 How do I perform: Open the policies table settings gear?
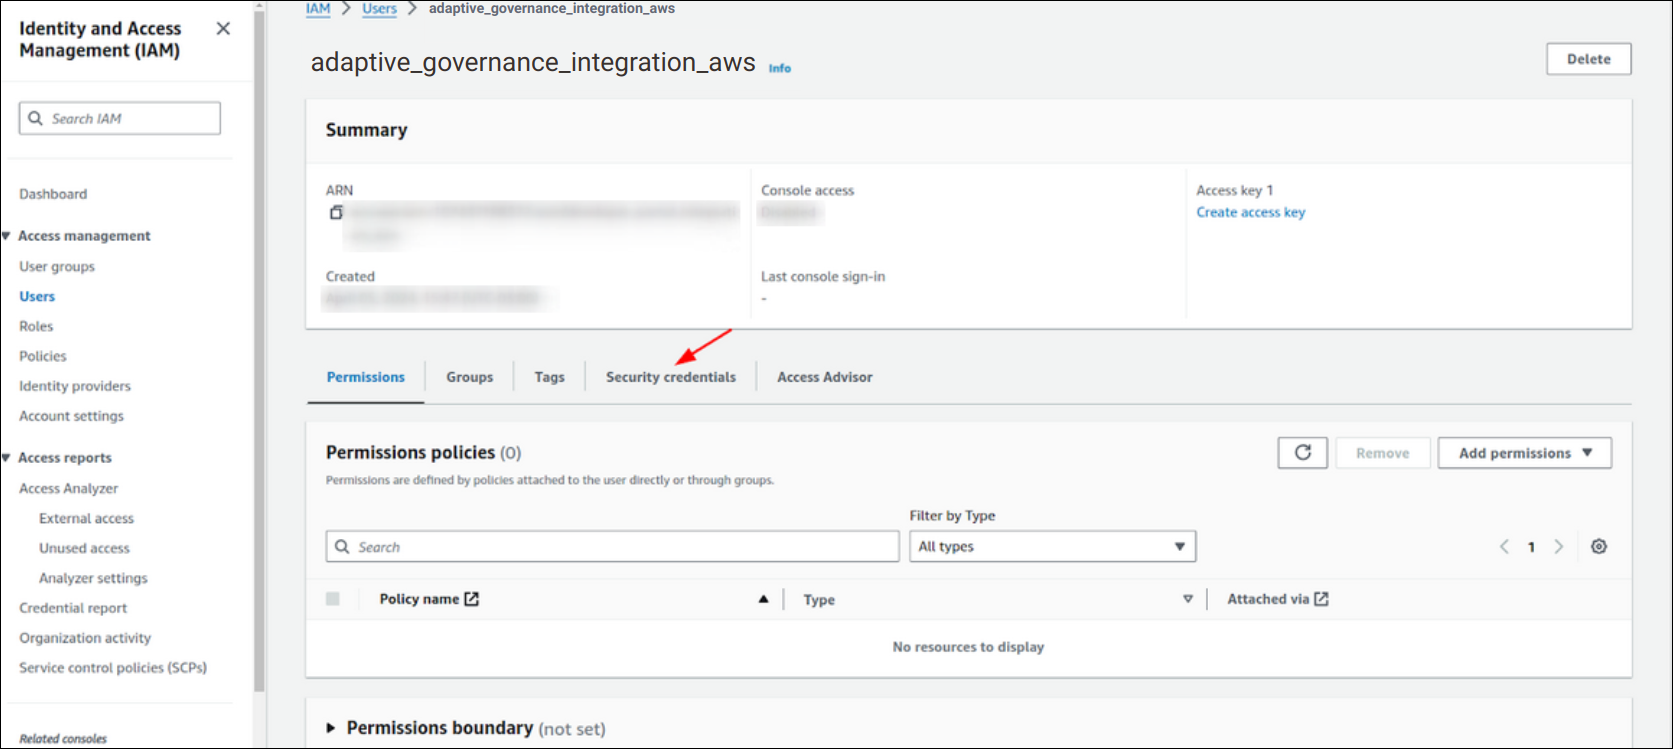(x=1599, y=547)
